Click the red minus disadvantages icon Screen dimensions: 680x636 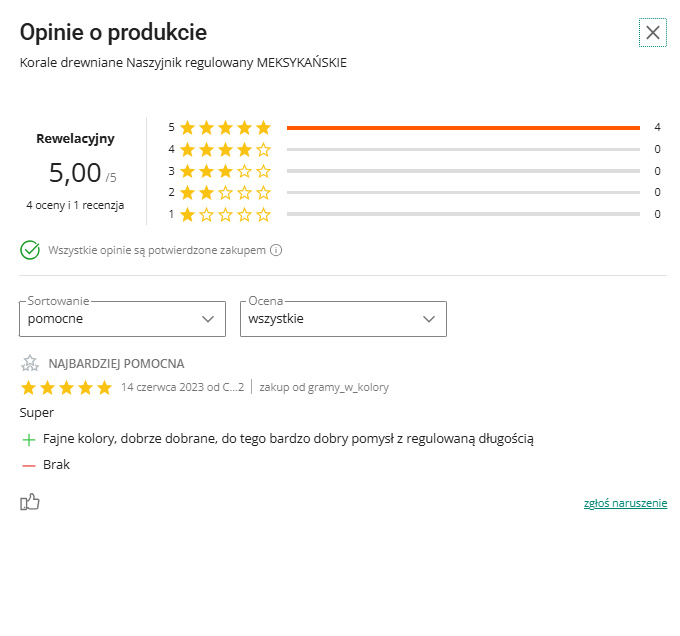click(x=29, y=465)
